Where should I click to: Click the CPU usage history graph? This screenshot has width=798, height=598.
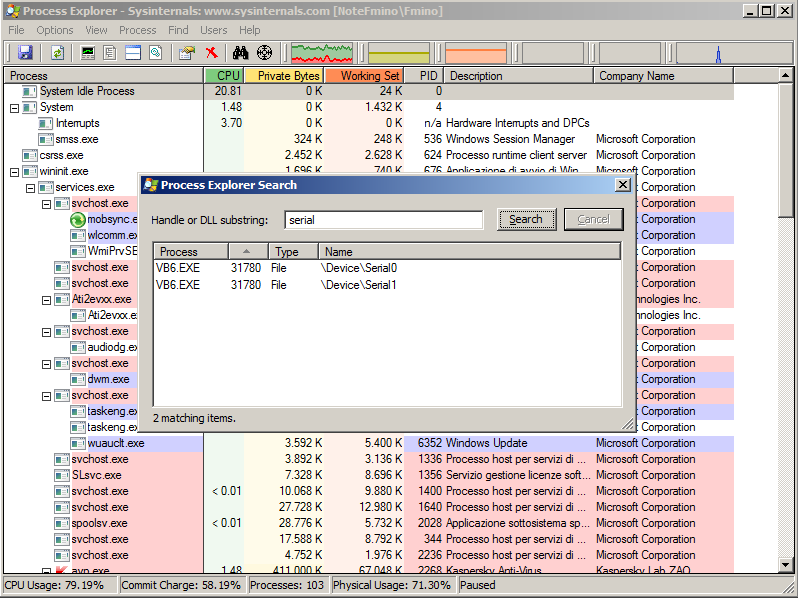322,53
